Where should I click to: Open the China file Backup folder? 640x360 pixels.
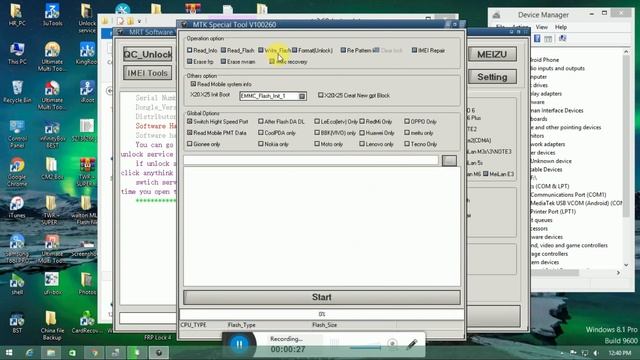point(52,325)
